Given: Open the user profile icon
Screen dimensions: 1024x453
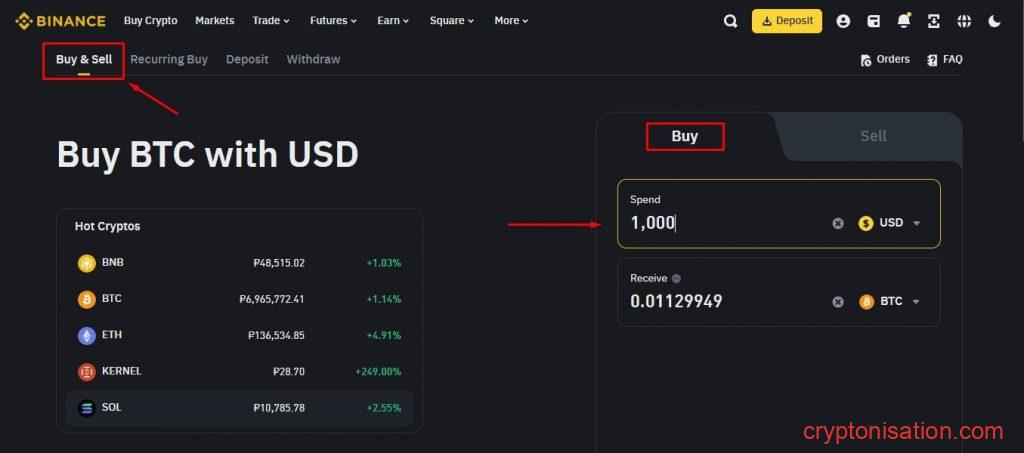Looking at the screenshot, I should [x=843, y=21].
